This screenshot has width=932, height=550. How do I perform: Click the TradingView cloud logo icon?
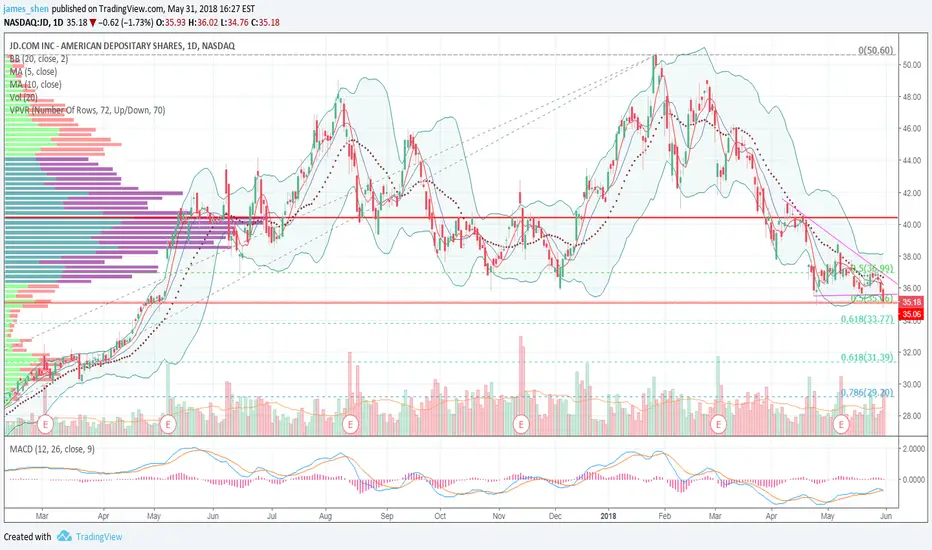(x=64, y=536)
